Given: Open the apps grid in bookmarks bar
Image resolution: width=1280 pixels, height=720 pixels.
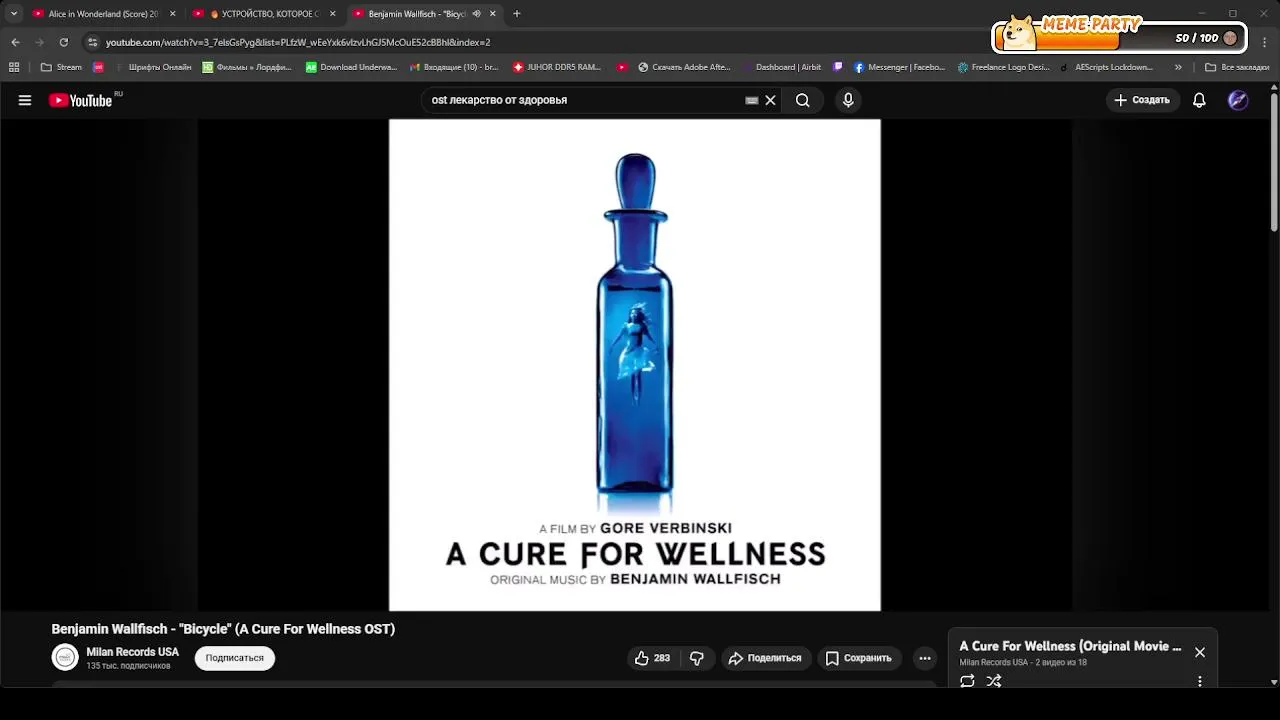Looking at the screenshot, I should click(x=14, y=67).
